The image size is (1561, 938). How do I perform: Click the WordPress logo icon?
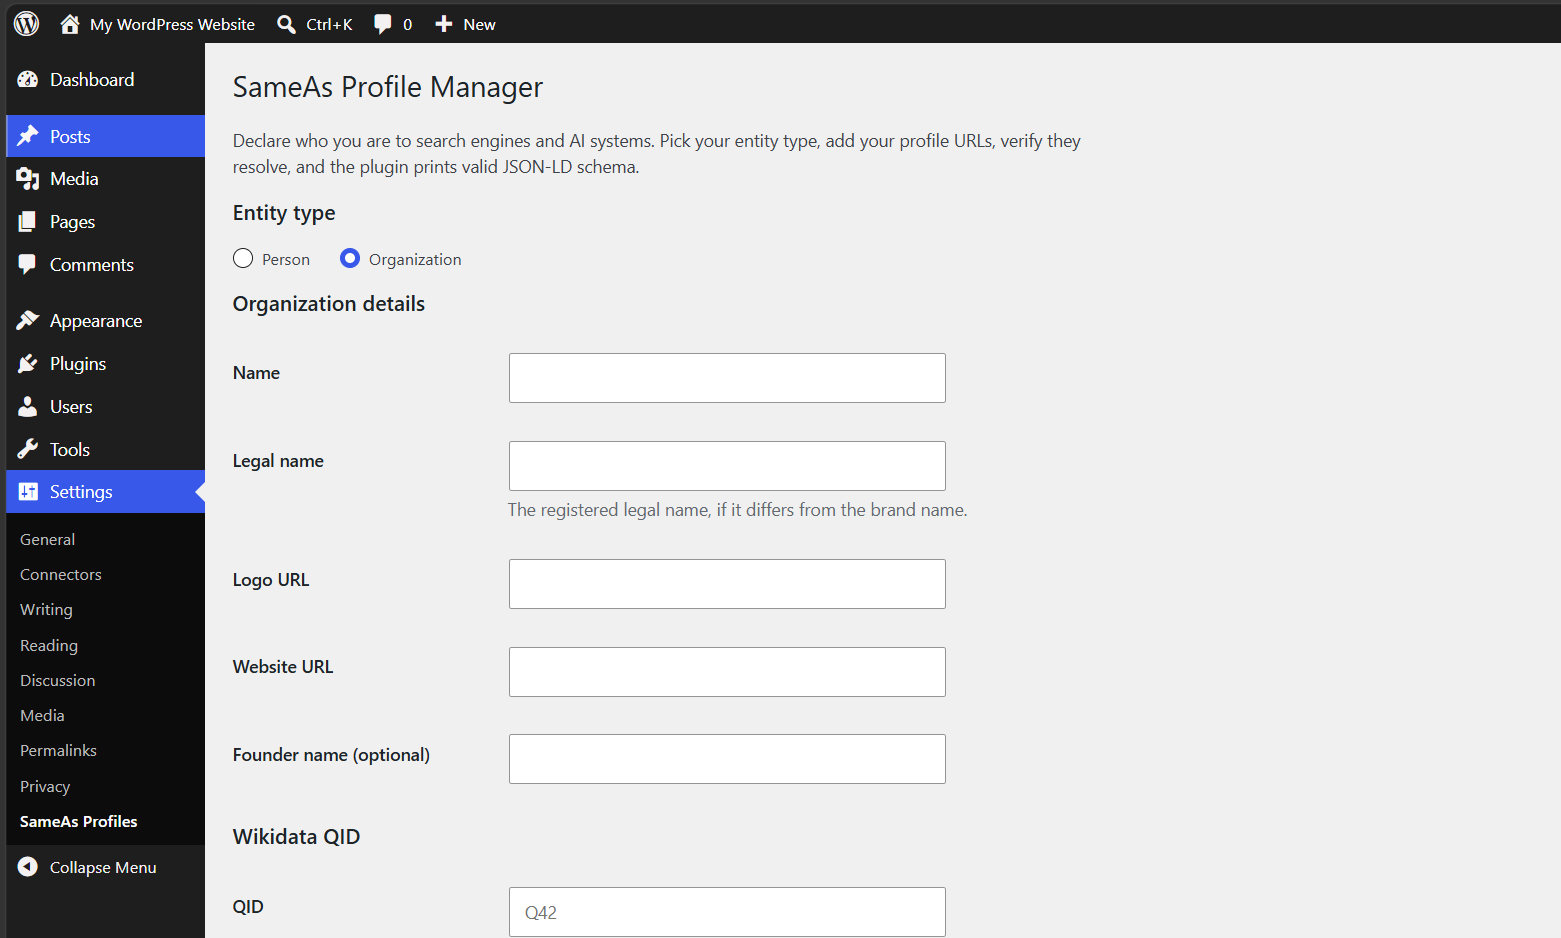point(27,24)
